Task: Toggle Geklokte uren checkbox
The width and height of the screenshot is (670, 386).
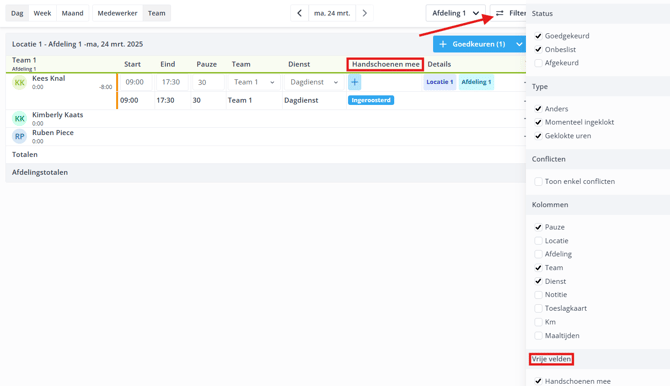Action: [x=538, y=136]
